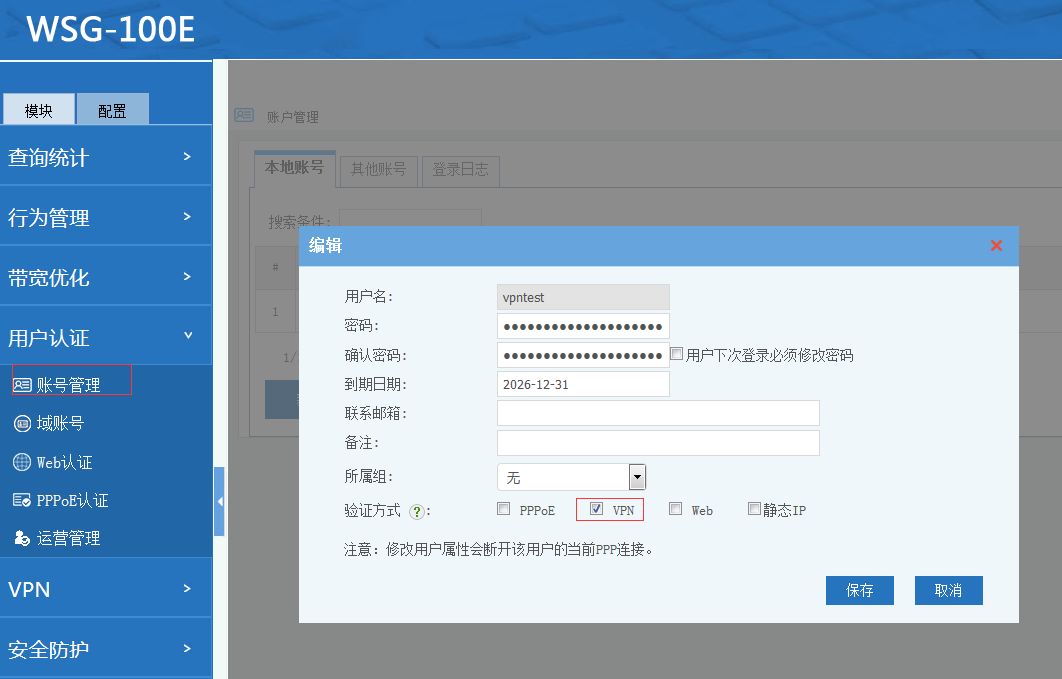Screen dimensions: 1062x679
Task: Open the 所属组 dropdown list
Action: (x=637, y=477)
